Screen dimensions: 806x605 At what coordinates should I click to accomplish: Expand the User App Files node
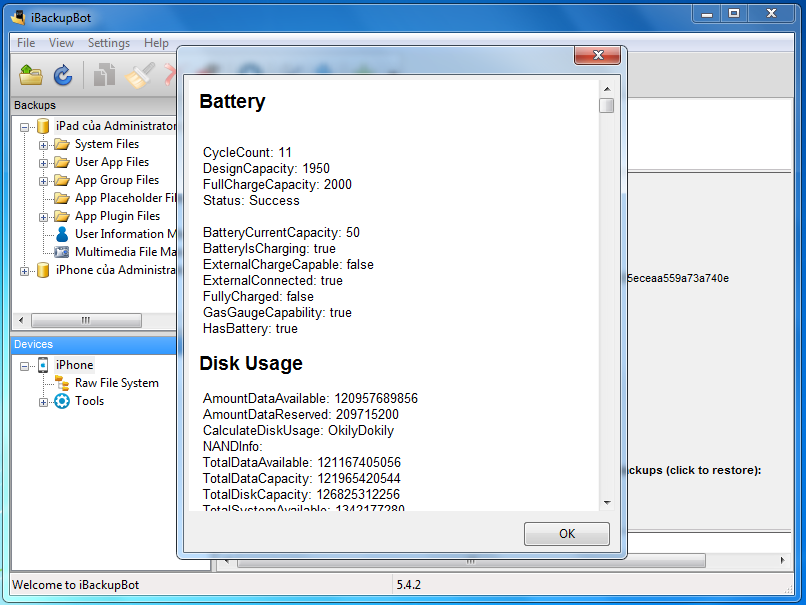click(x=43, y=163)
